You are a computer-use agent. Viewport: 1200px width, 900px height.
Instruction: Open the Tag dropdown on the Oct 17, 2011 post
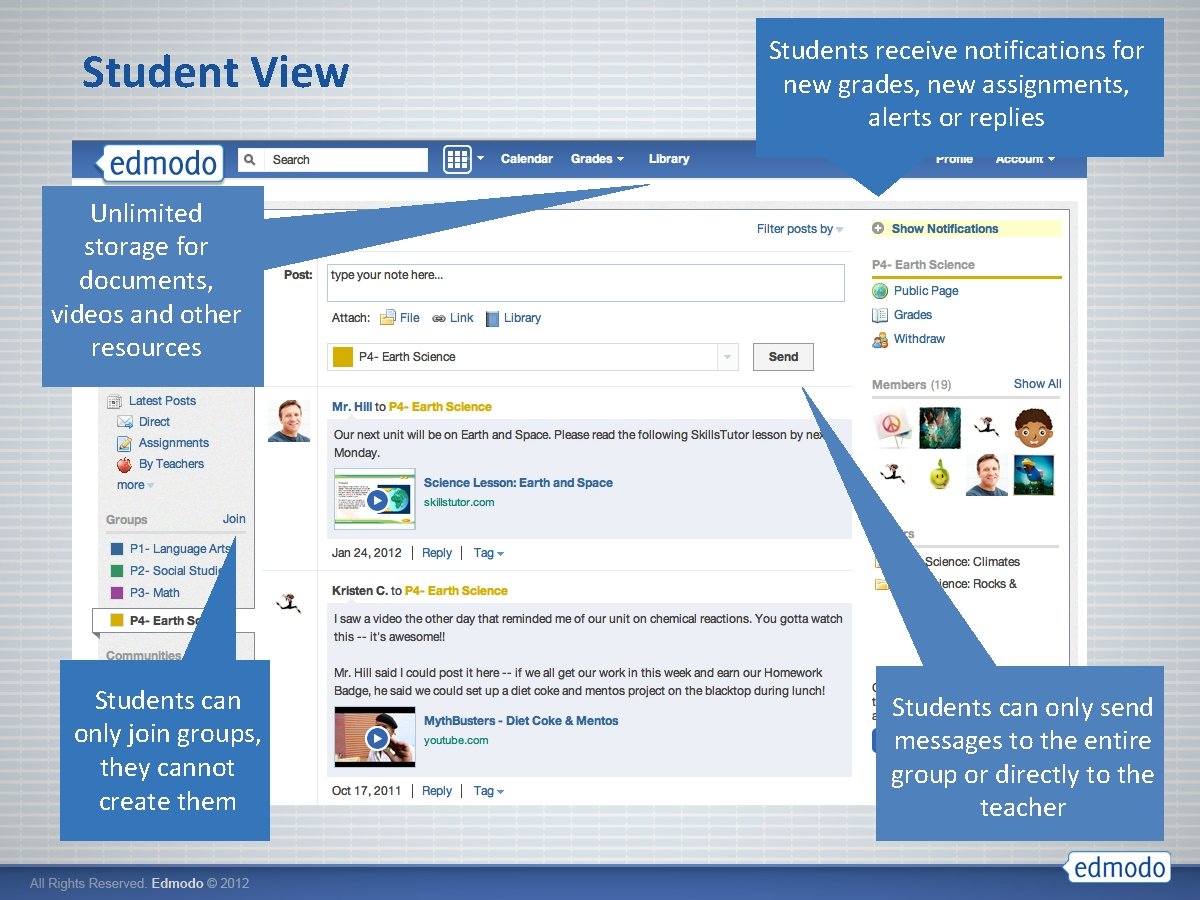tap(489, 791)
